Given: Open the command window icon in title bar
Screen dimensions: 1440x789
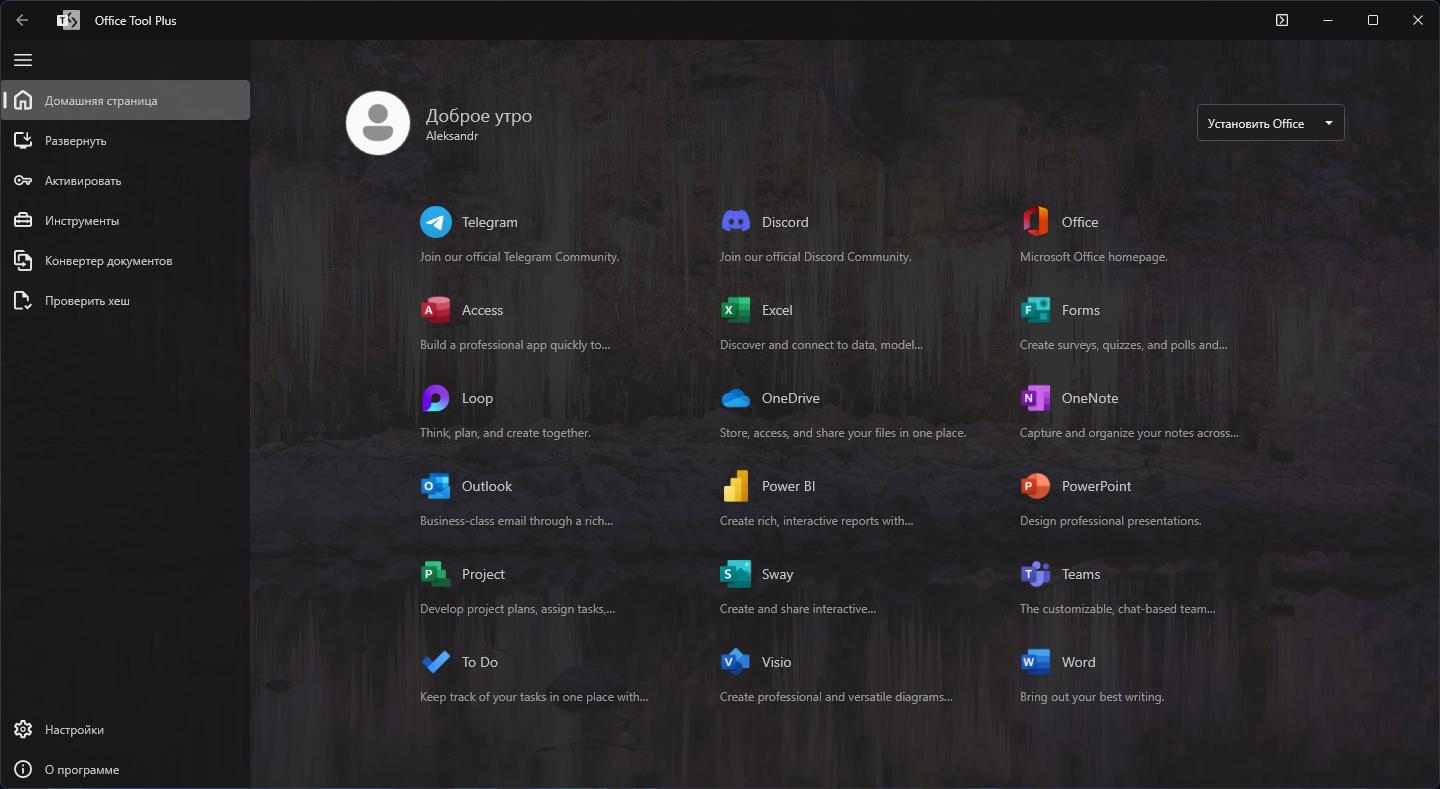Looking at the screenshot, I should tap(1282, 20).
